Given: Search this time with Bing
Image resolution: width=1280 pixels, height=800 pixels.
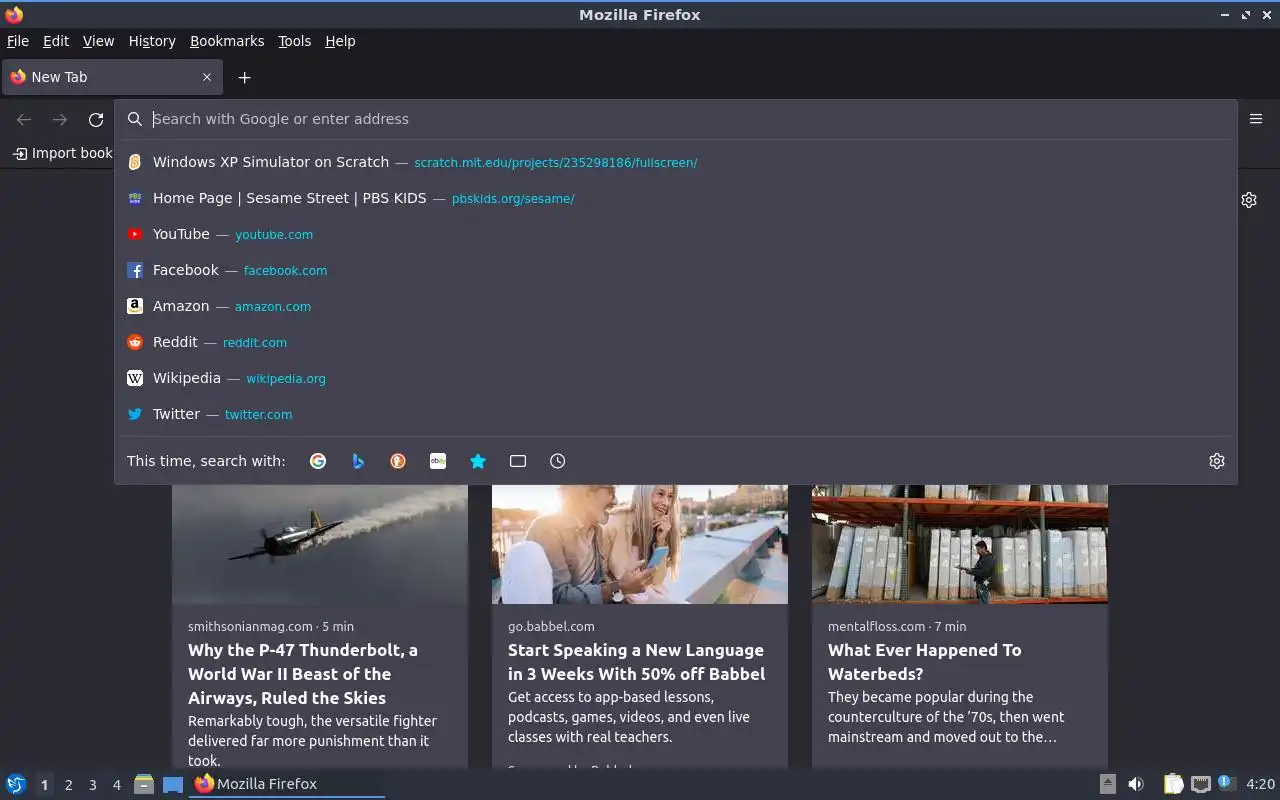Looking at the screenshot, I should tap(358, 461).
